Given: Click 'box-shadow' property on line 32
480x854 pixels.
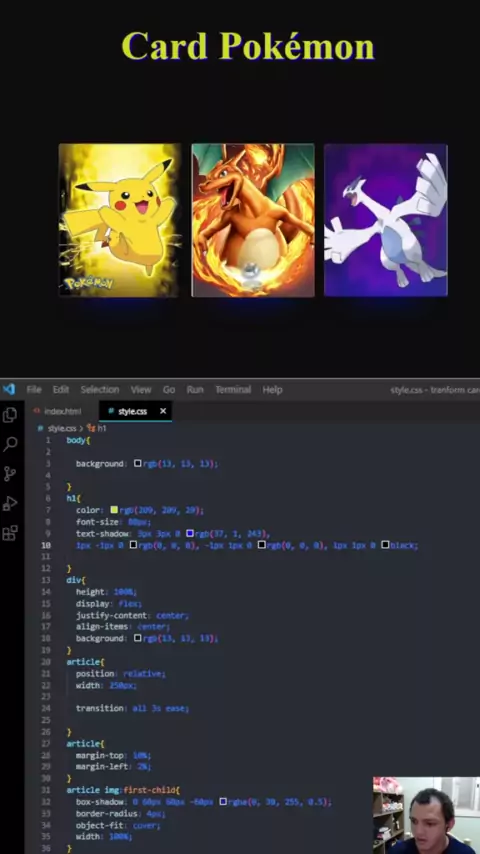Looking at the screenshot, I should coord(100,802).
